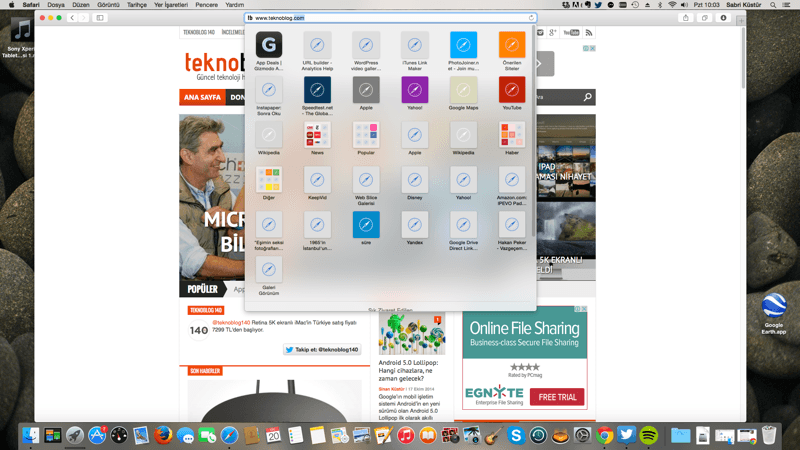Open @teknoblog140 tweet link
The height and width of the screenshot is (450, 800).
(x=231, y=322)
